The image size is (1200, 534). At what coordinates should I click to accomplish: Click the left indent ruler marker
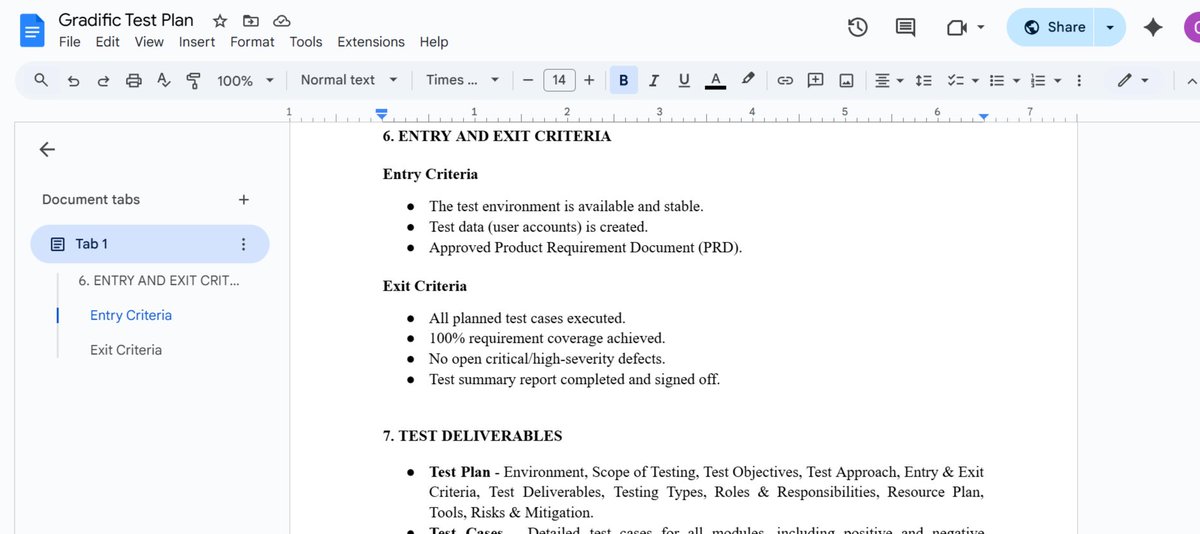point(381,114)
